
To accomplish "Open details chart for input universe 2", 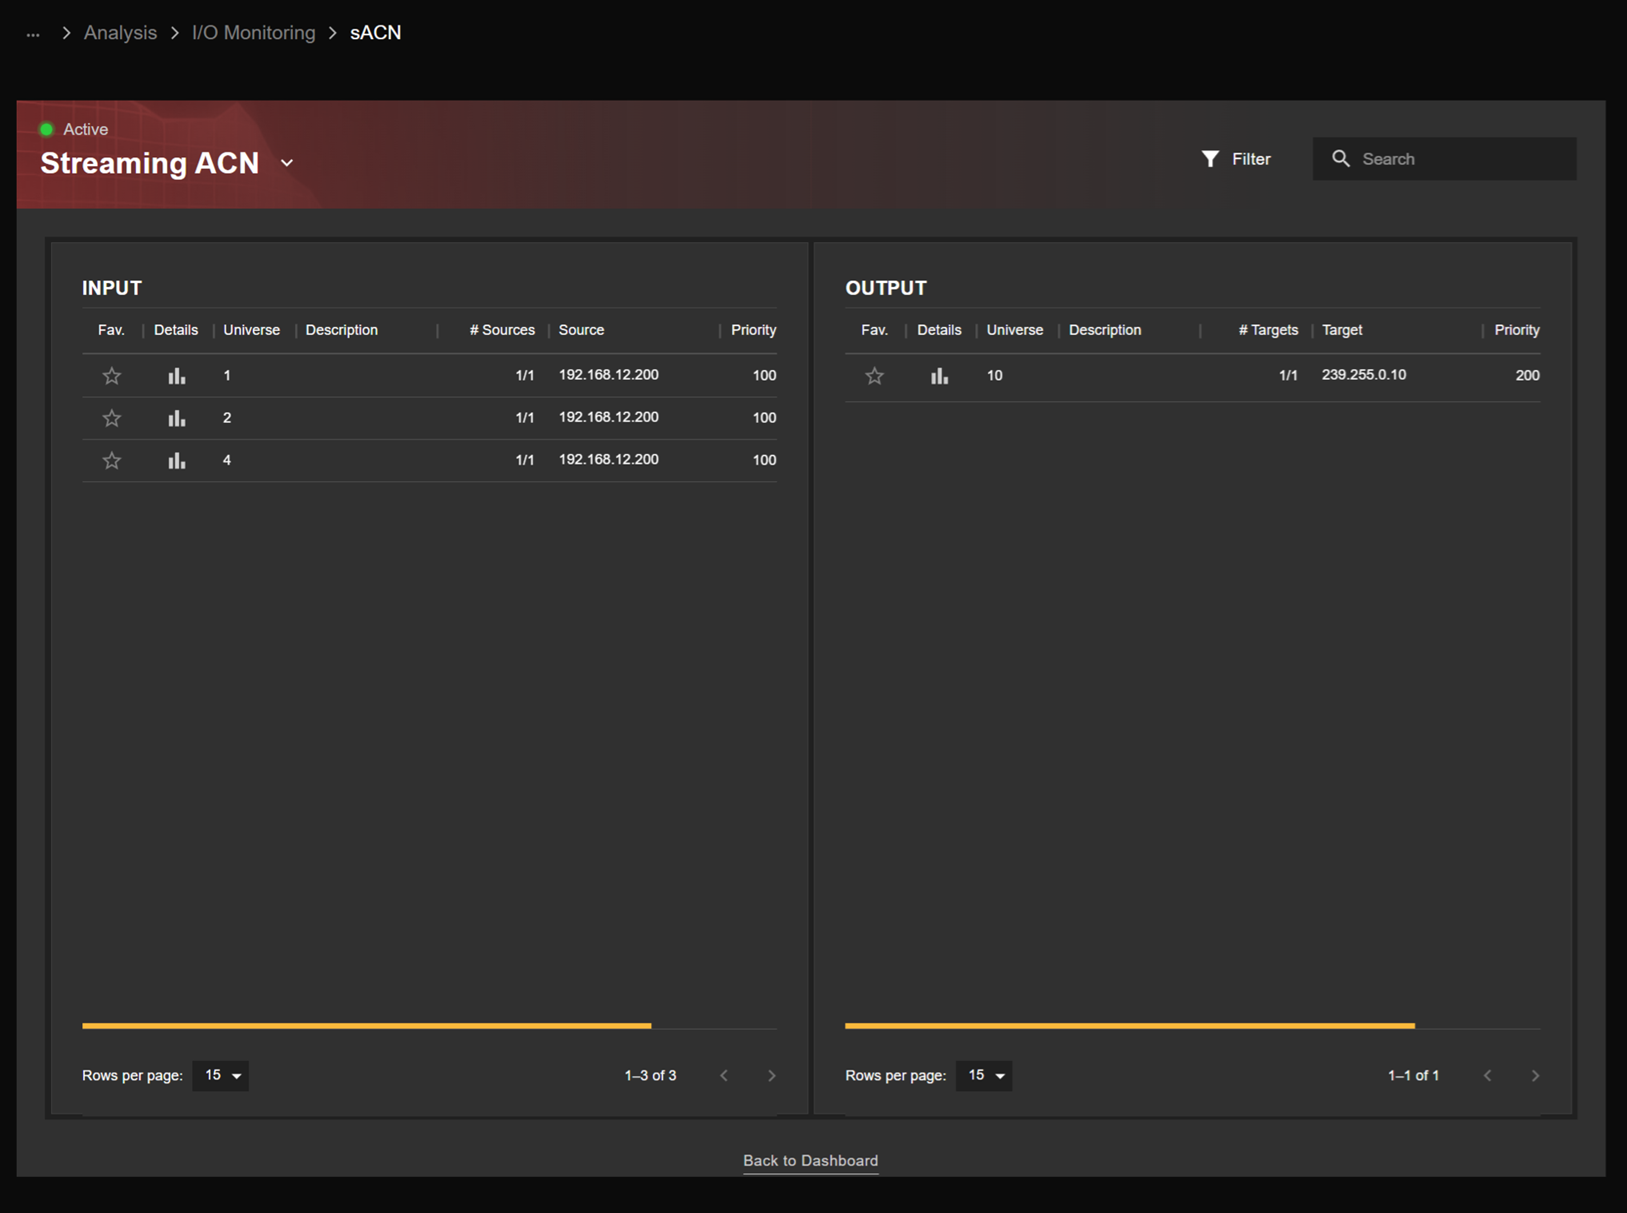I will [177, 418].
